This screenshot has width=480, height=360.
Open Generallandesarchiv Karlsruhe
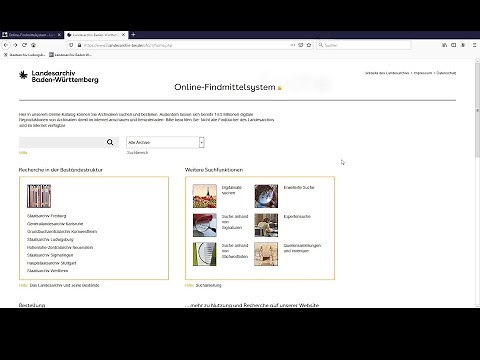(55, 224)
